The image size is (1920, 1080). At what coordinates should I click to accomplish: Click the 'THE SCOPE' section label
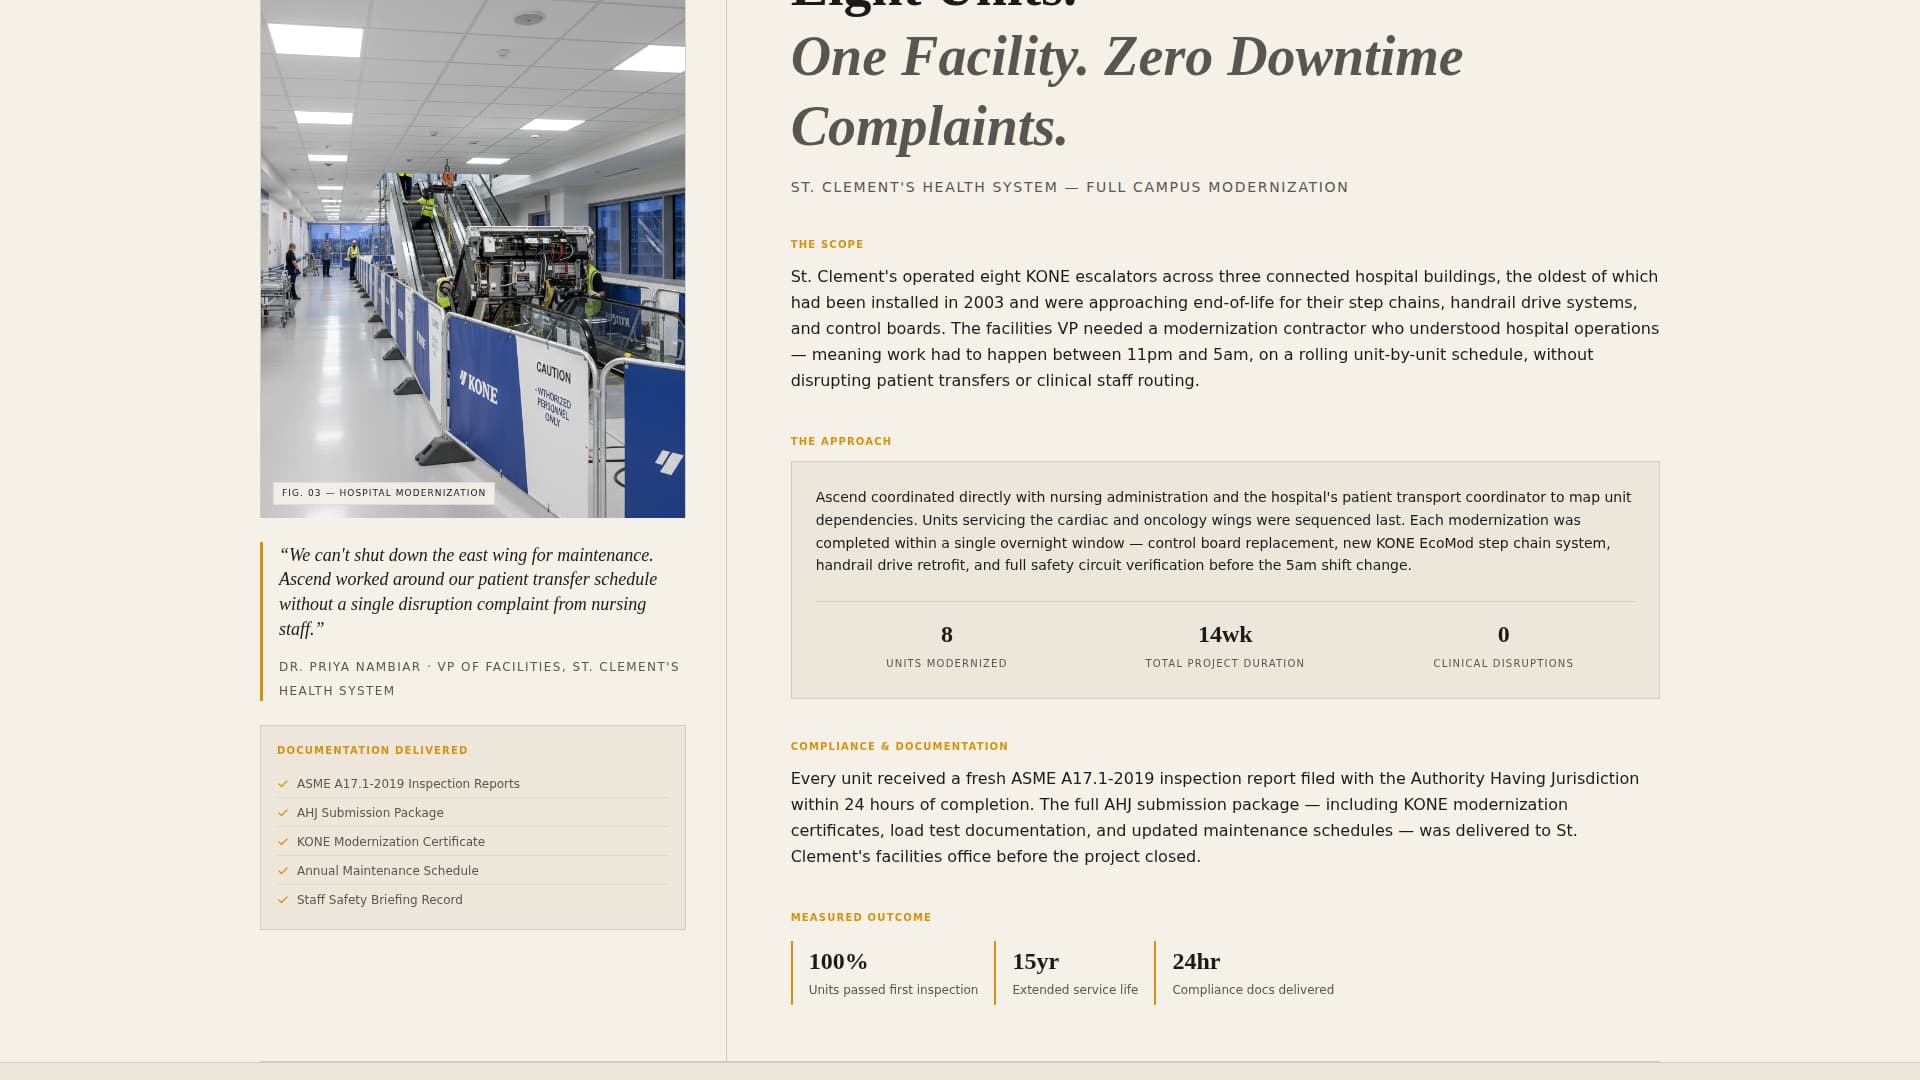click(827, 244)
